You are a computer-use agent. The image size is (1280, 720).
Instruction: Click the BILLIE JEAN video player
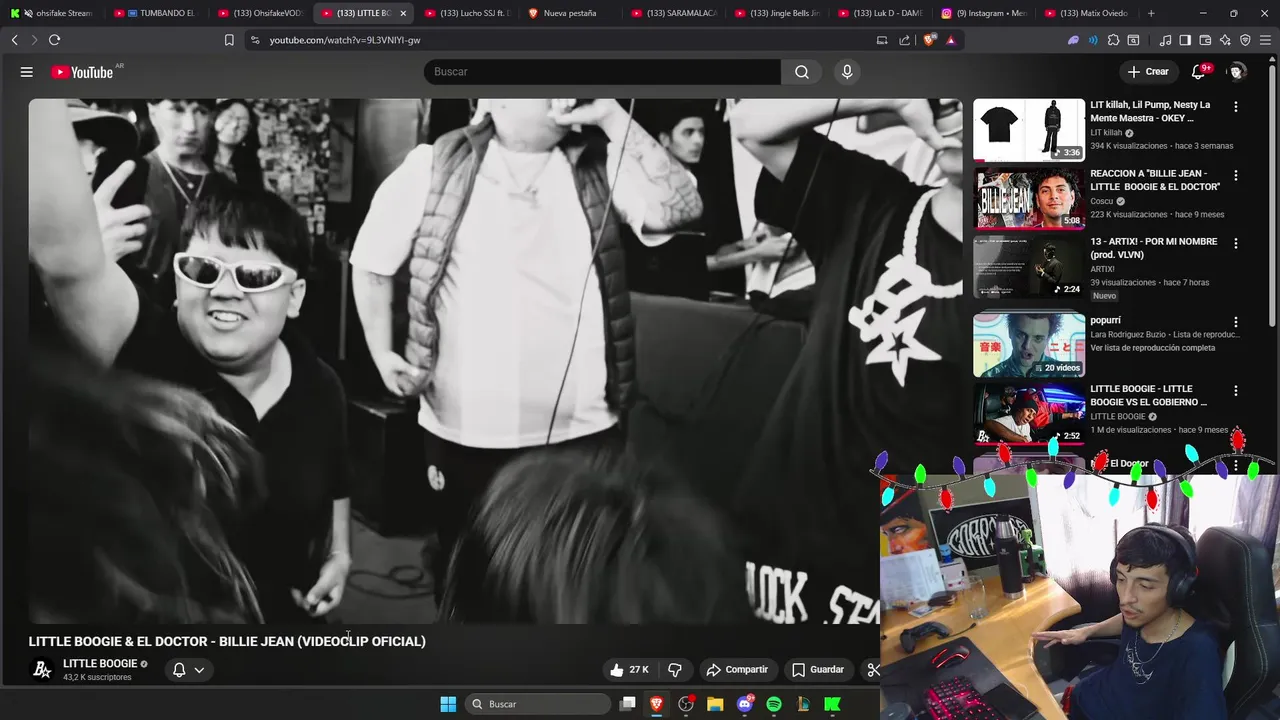pos(495,361)
